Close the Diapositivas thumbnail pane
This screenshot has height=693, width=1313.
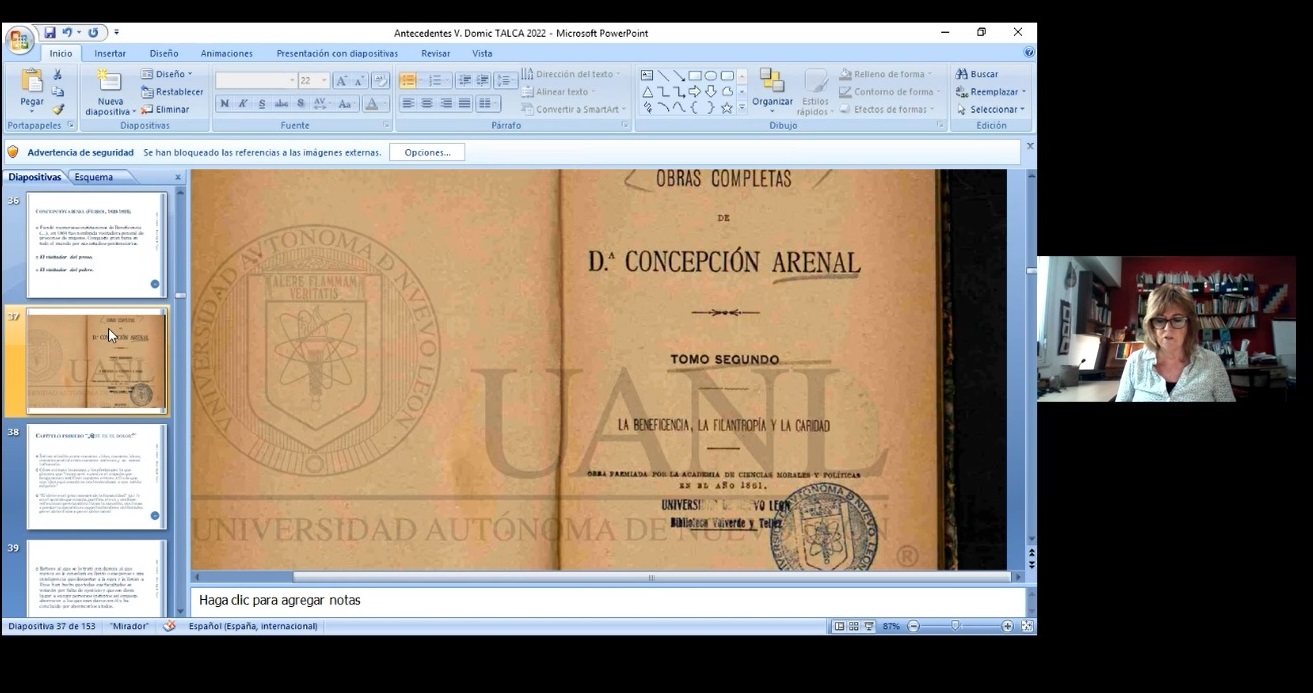[178, 177]
